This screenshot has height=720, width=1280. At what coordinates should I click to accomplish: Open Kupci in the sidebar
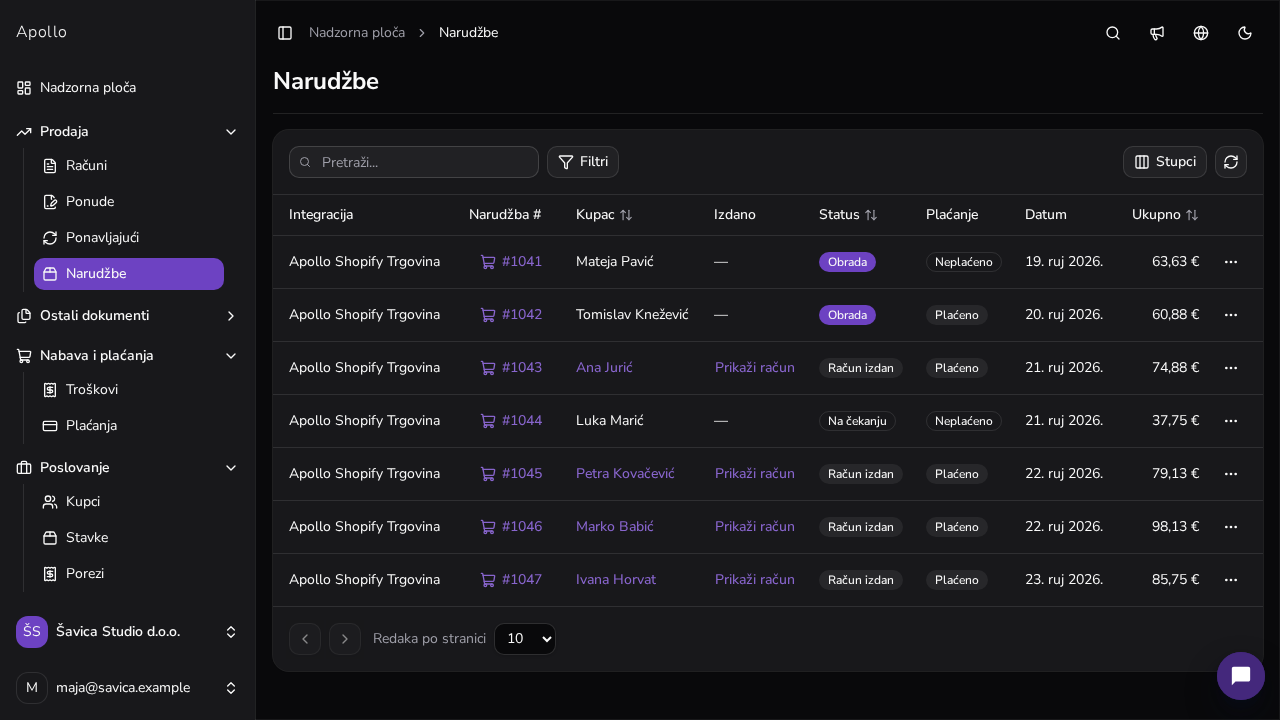pyautogui.click(x=129, y=502)
